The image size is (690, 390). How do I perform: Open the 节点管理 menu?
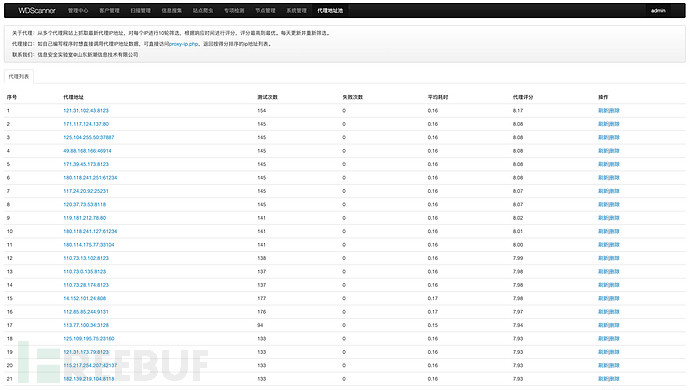pos(265,11)
